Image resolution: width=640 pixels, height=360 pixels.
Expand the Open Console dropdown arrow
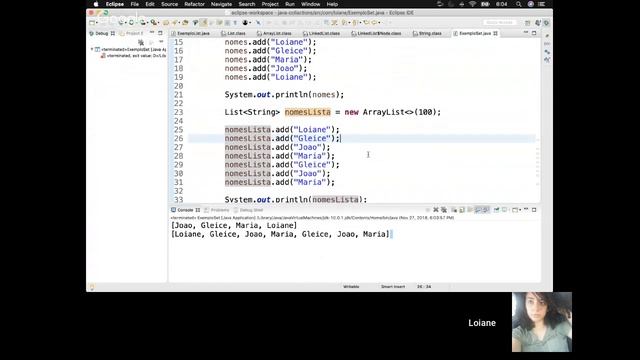coord(520,210)
